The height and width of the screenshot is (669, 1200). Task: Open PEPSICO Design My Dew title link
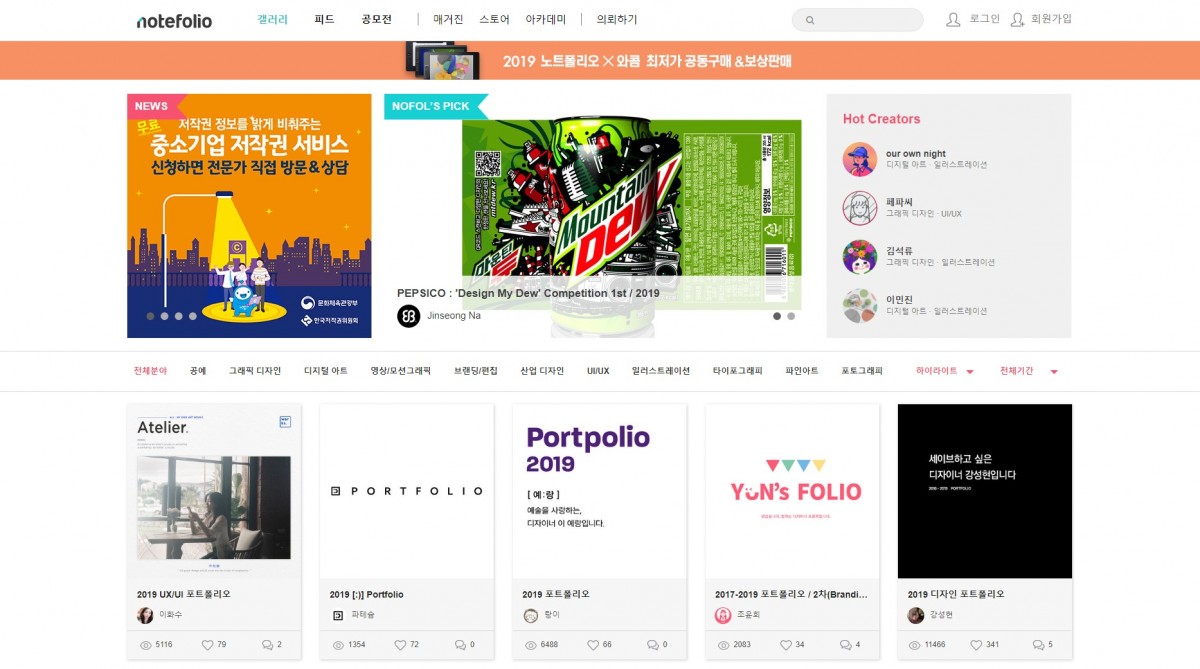528,293
